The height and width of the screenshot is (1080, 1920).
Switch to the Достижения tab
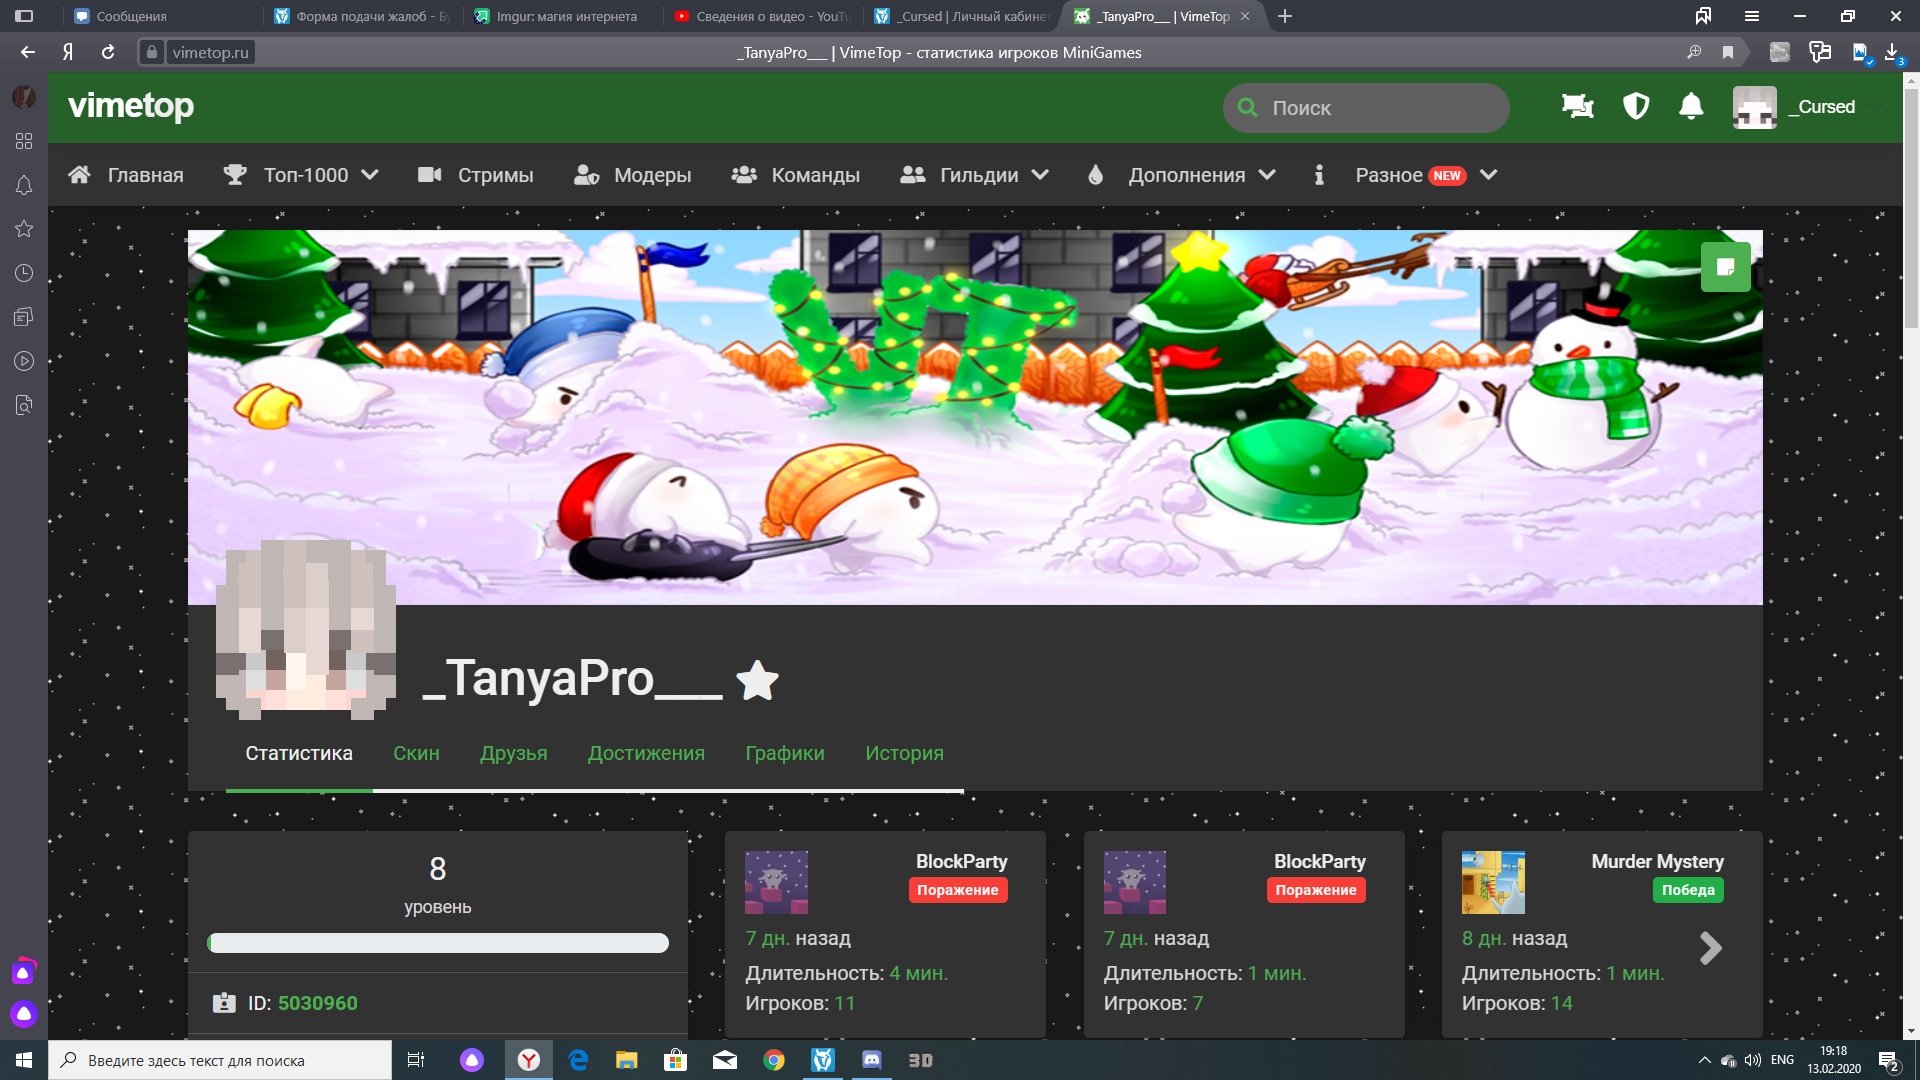click(646, 753)
